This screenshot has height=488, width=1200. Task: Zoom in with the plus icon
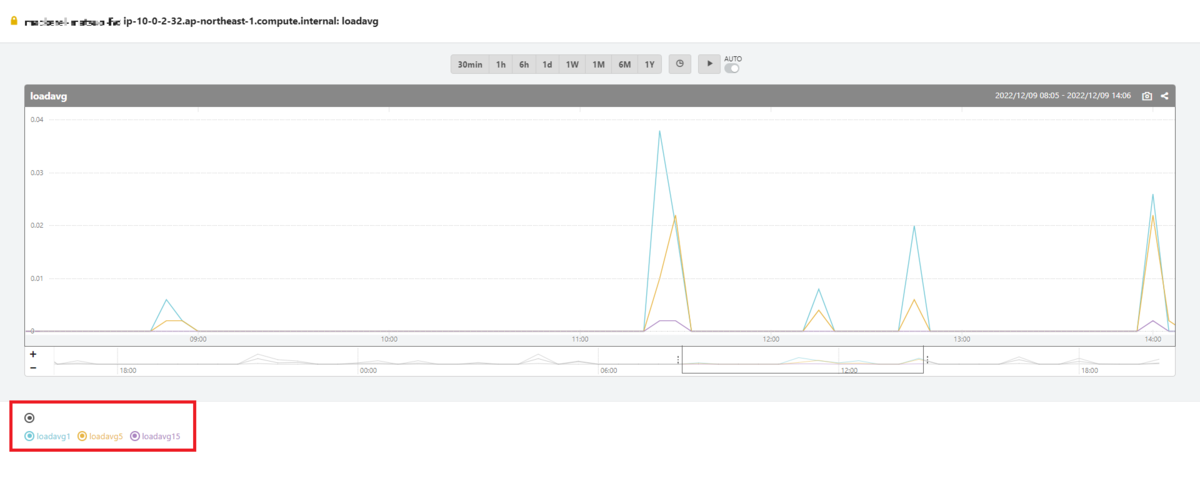pyautogui.click(x=33, y=354)
